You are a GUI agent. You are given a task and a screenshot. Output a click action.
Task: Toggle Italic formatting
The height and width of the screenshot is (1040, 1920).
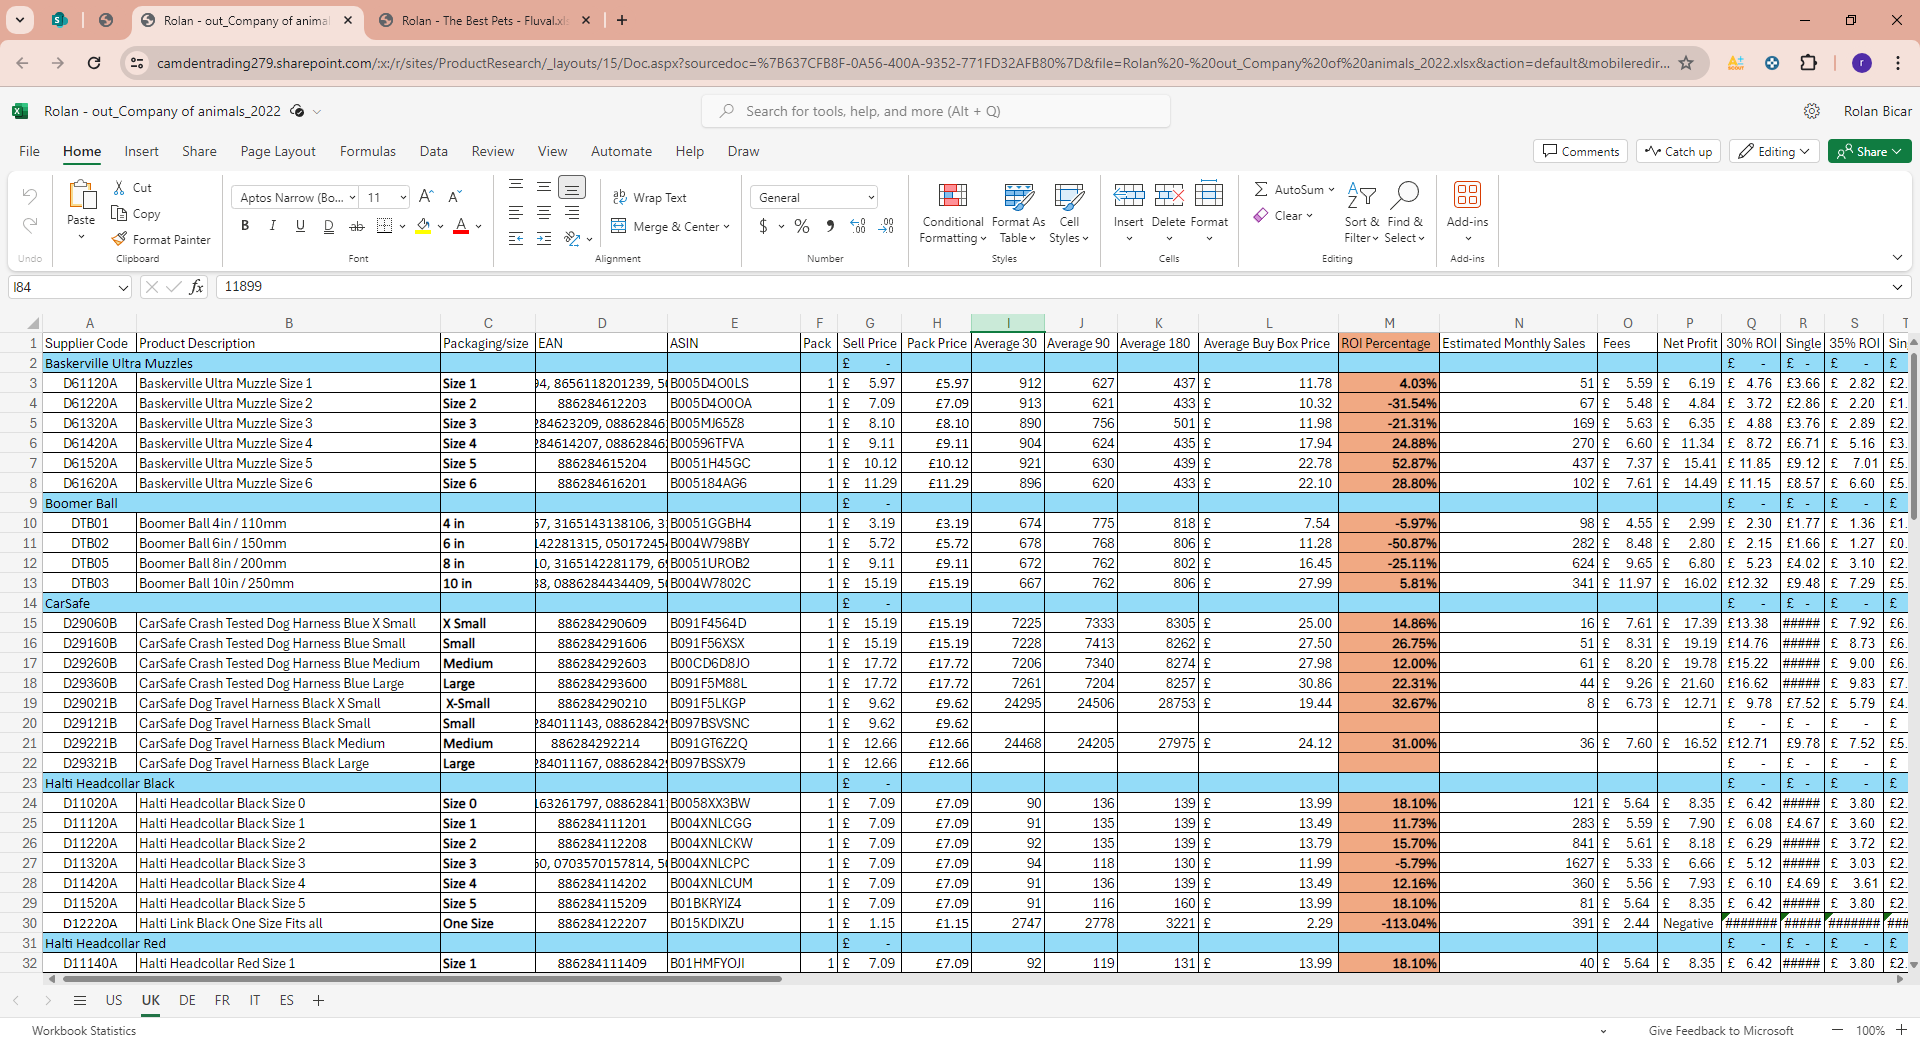click(x=272, y=226)
